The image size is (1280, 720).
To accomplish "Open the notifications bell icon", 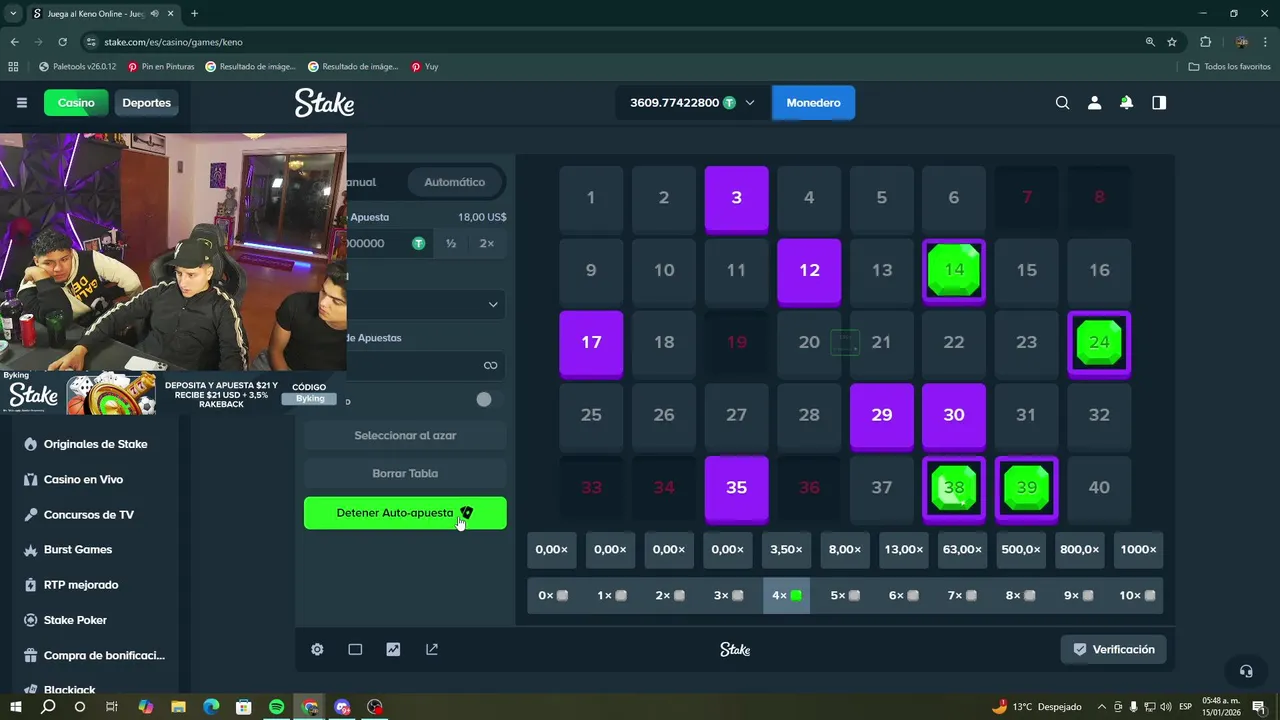I will pyautogui.click(x=1126, y=103).
